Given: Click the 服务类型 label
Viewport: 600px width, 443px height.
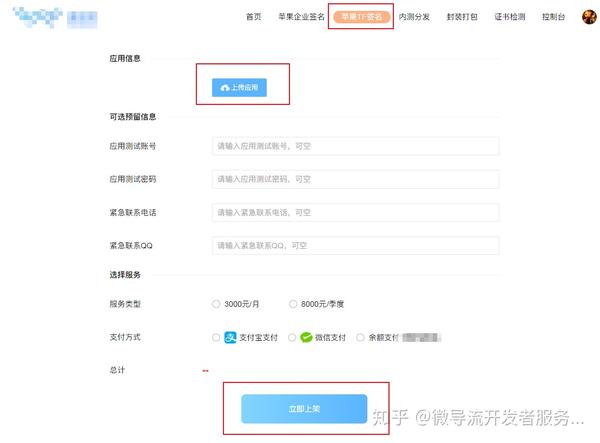Looking at the screenshot, I should [x=125, y=304].
